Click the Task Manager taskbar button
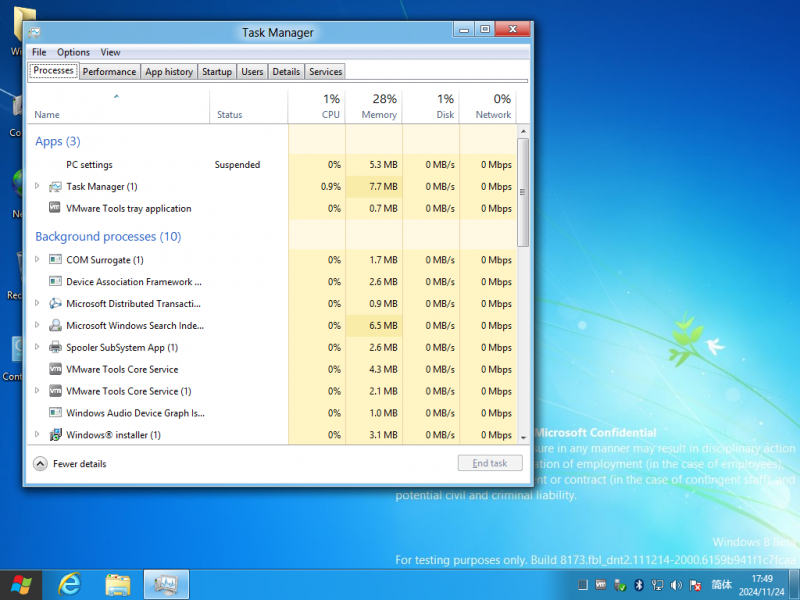The height and width of the screenshot is (600, 800). coord(166,585)
